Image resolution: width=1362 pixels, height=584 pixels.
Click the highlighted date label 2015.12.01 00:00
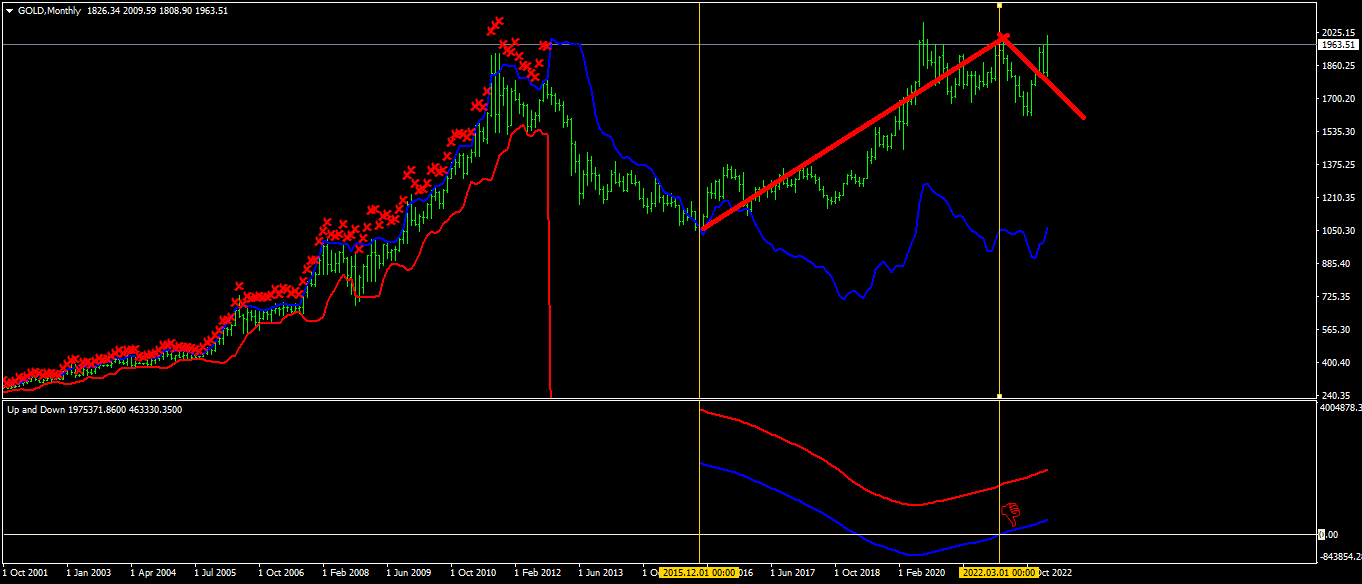tap(699, 573)
